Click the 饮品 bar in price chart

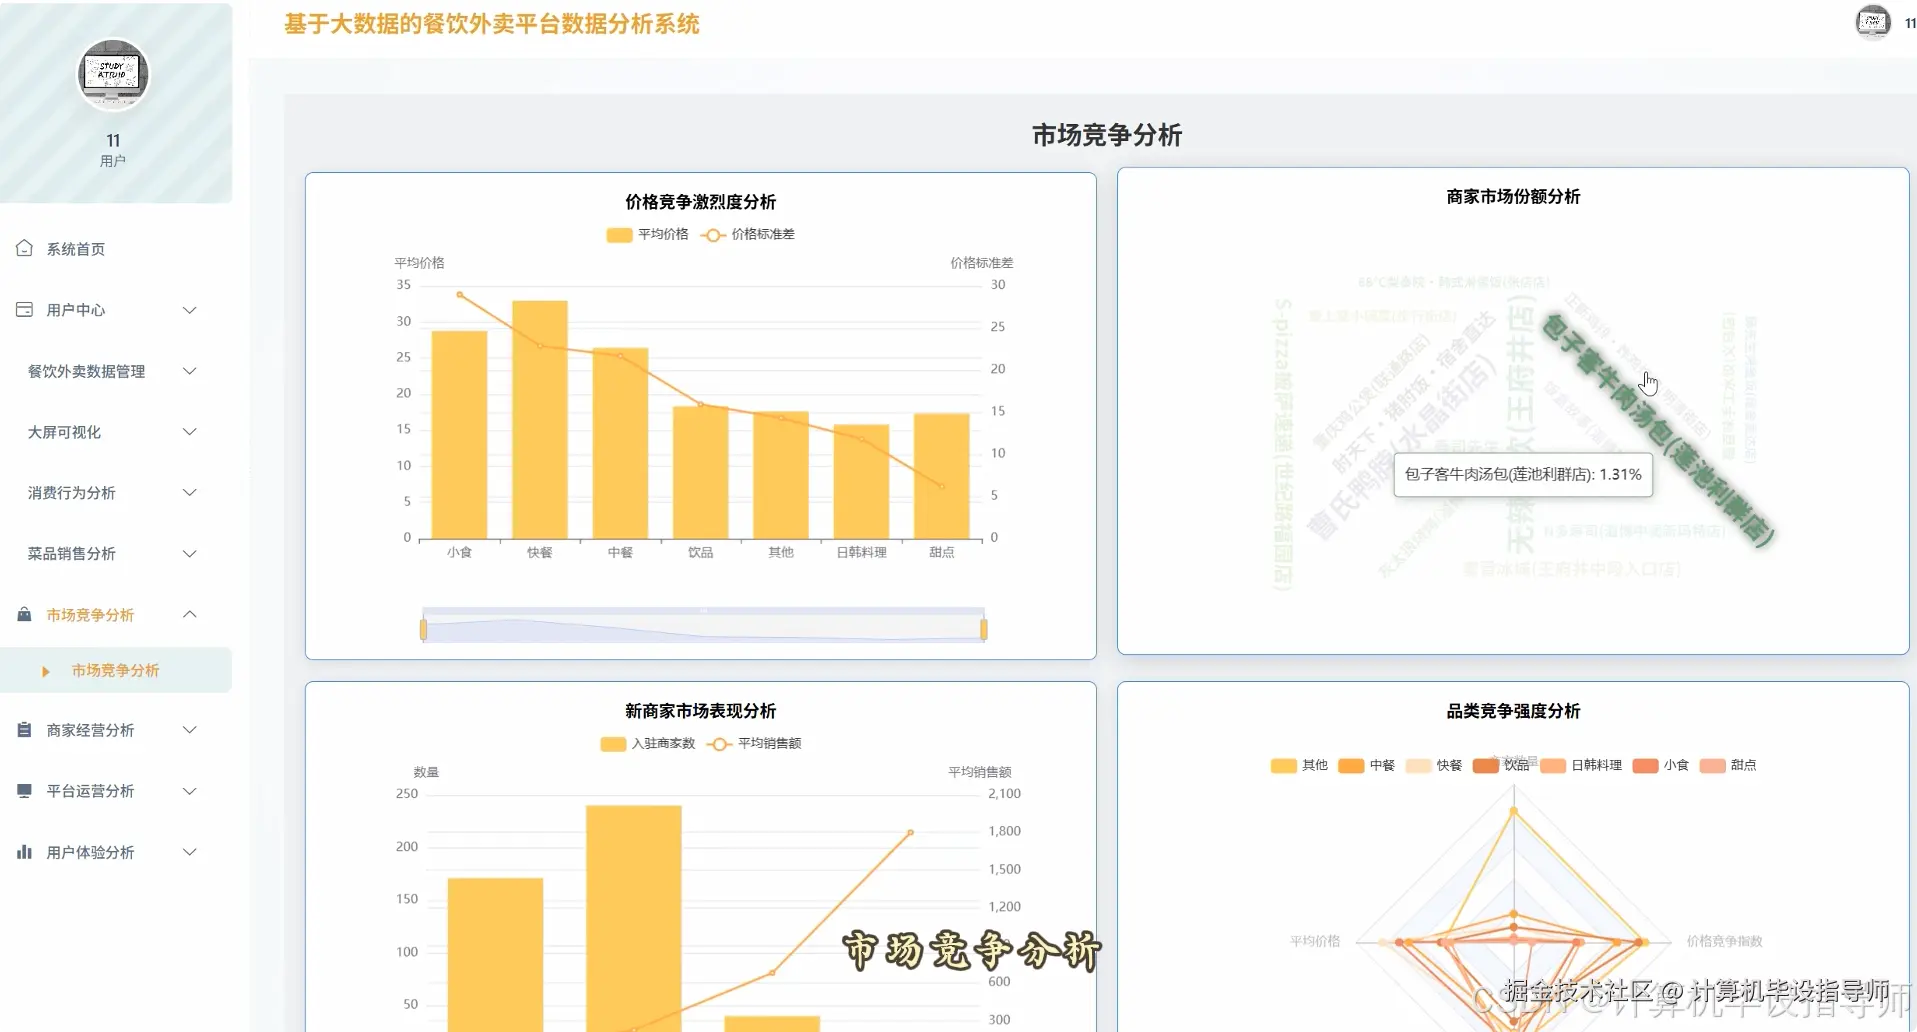point(700,472)
